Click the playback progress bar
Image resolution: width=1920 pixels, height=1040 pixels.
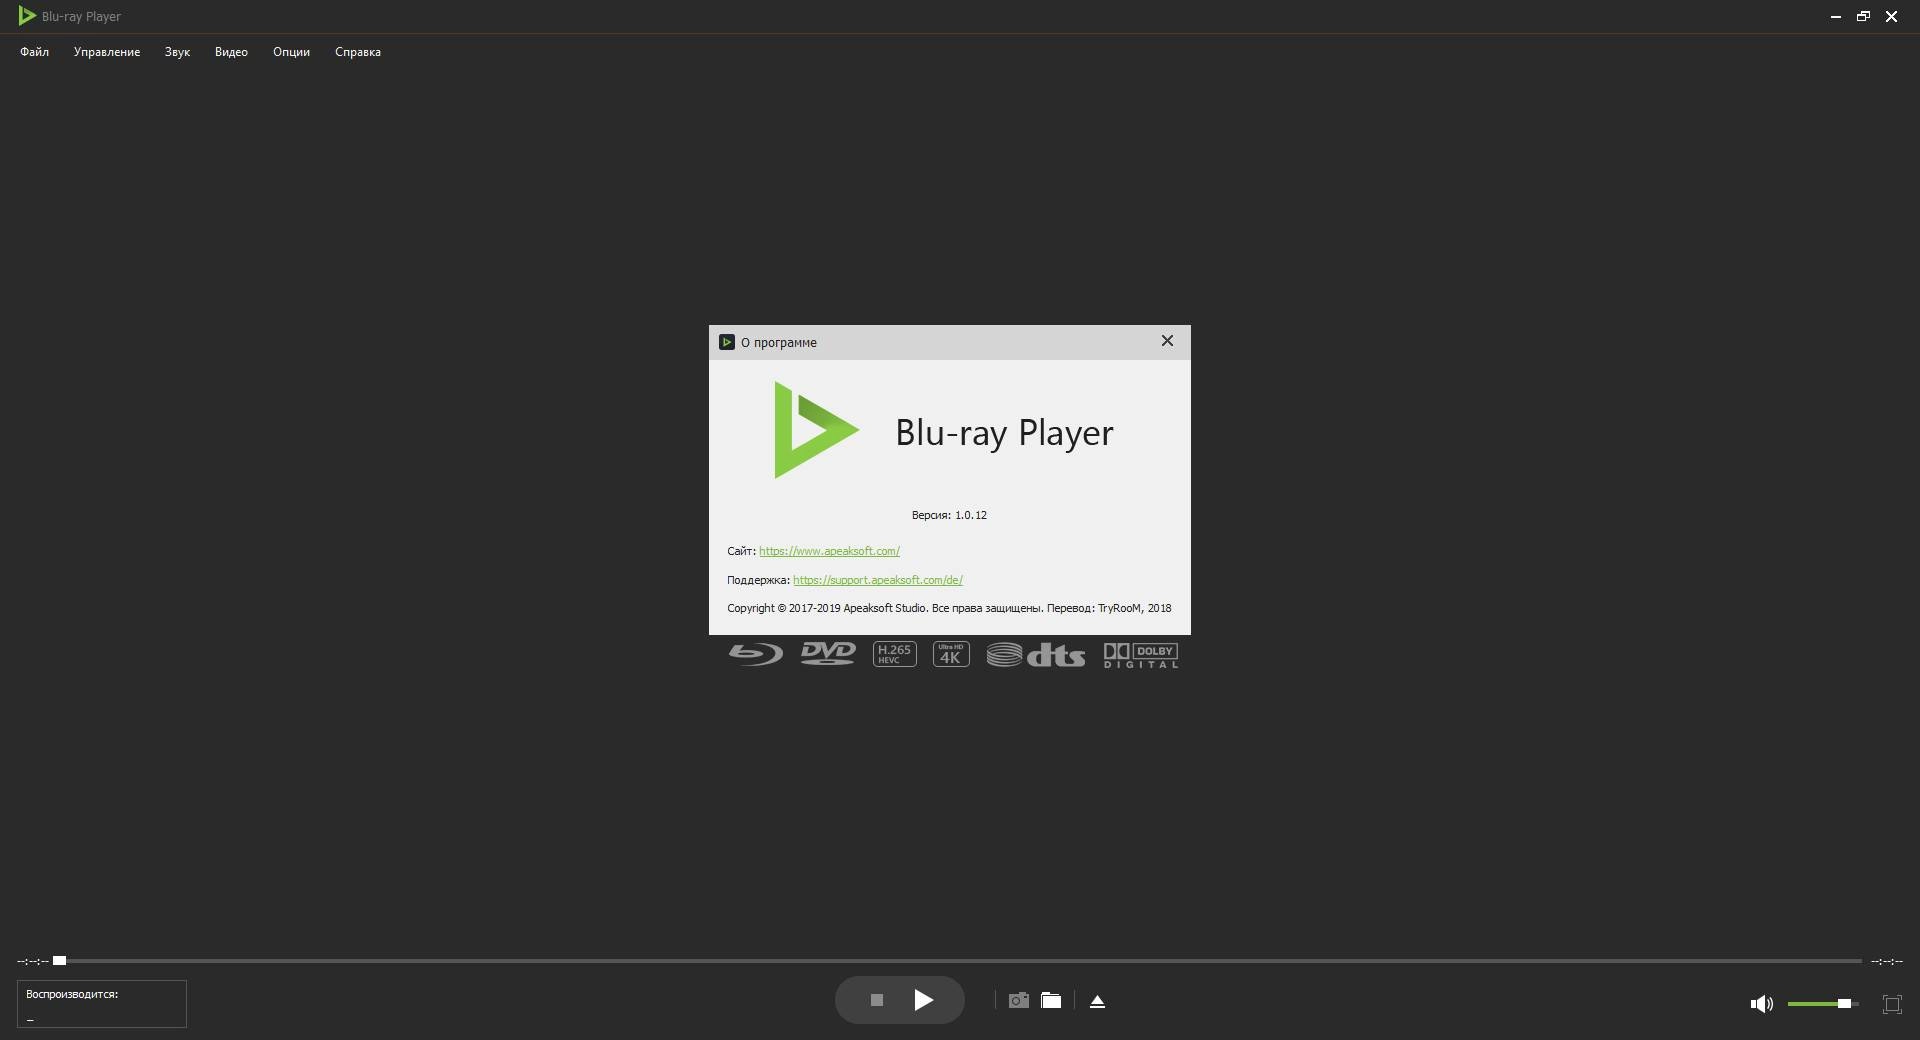pyautogui.click(x=960, y=961)
